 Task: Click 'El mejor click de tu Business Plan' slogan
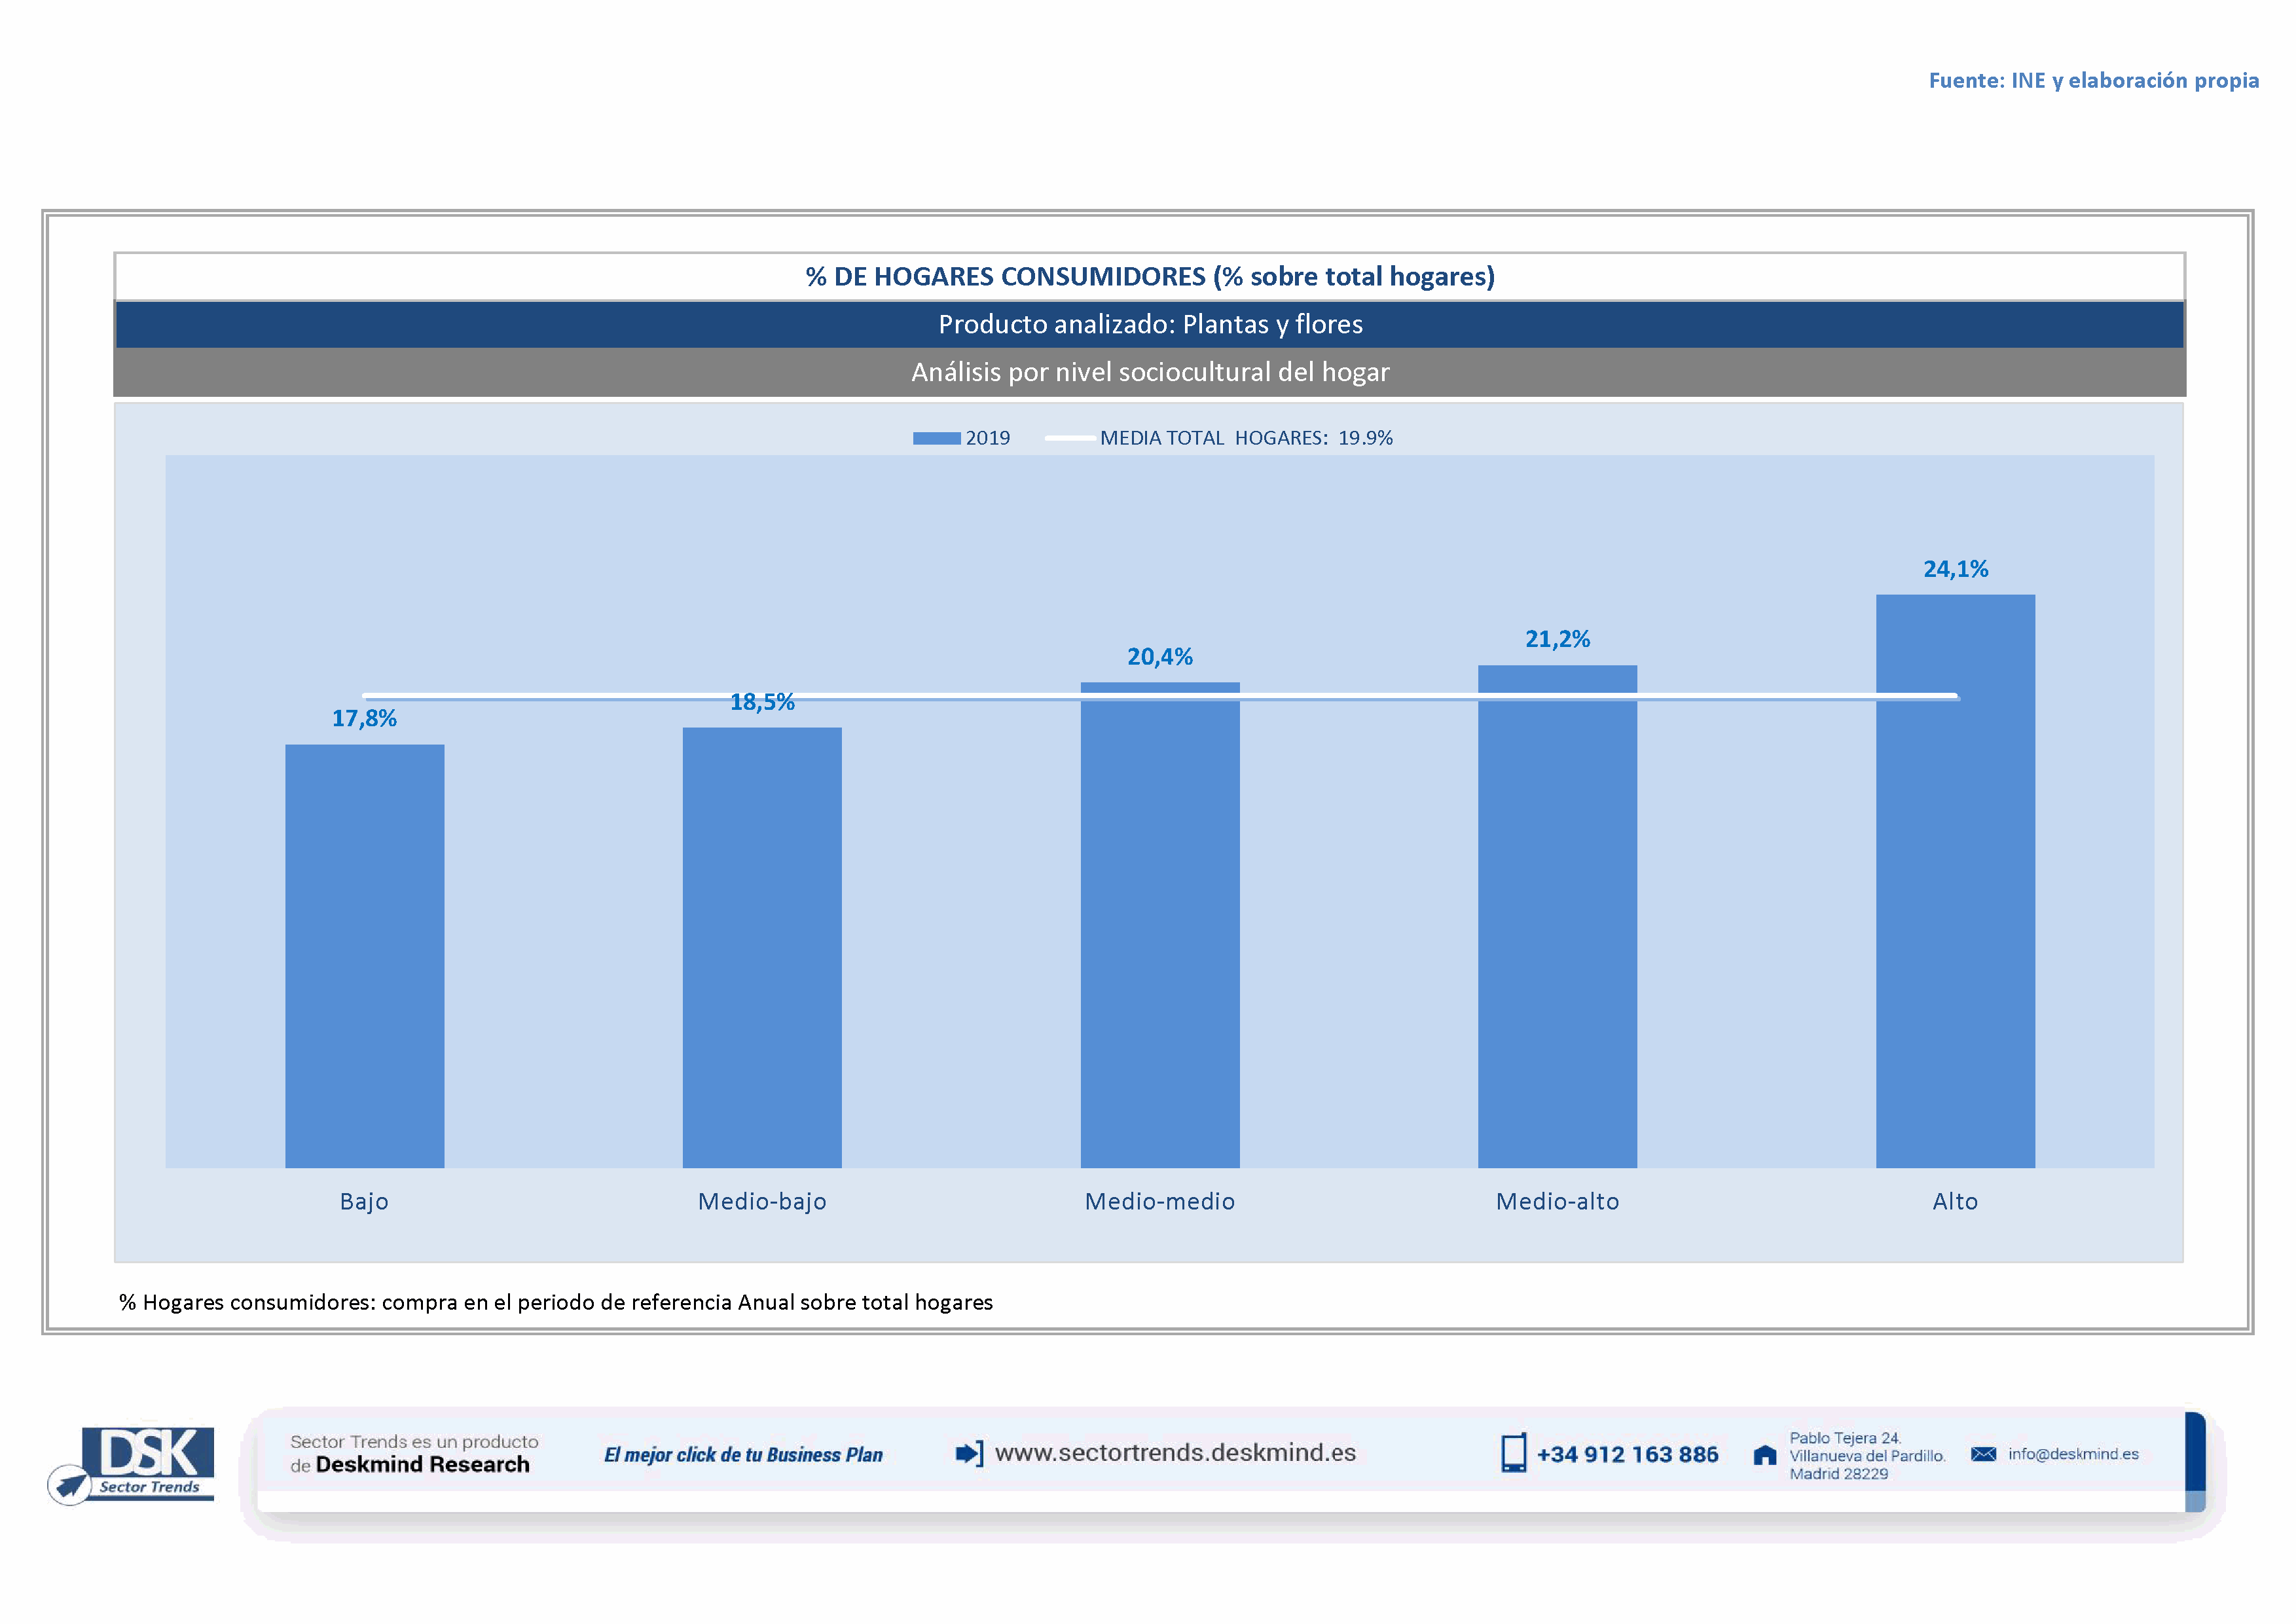pyautogui.click(x=743, y=1455)
